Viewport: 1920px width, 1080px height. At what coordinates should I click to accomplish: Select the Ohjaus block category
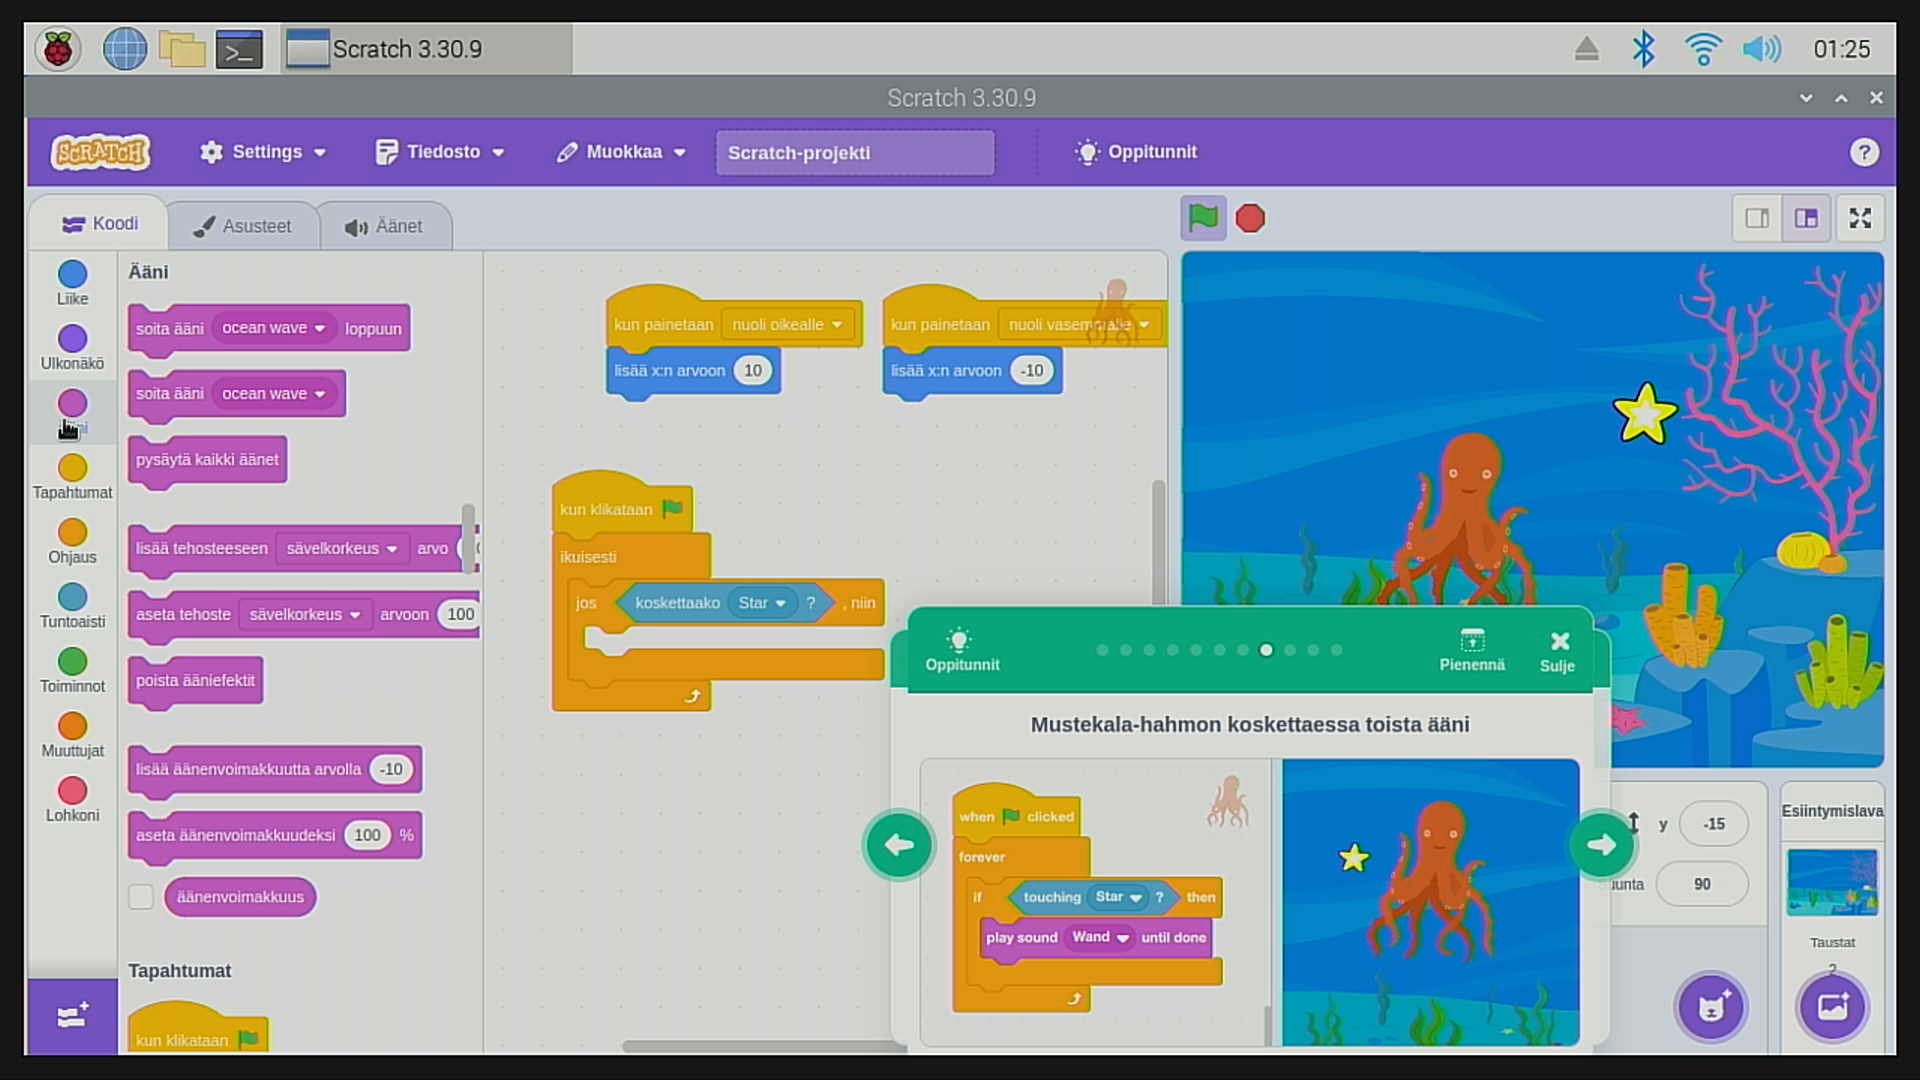tap(72, 542)
